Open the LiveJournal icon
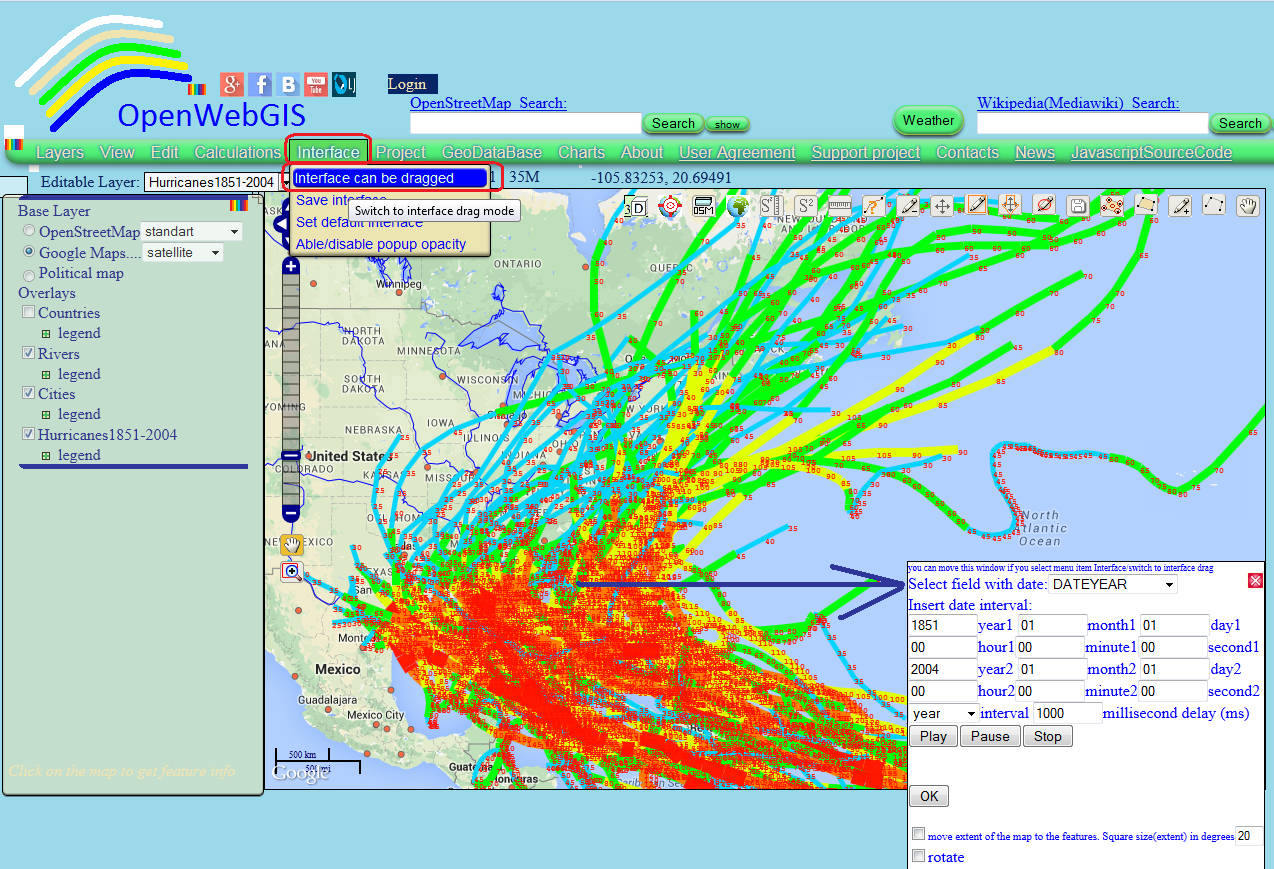This screenshot has width=1274, height=869. pyautogui.click(x=344, y=85)
